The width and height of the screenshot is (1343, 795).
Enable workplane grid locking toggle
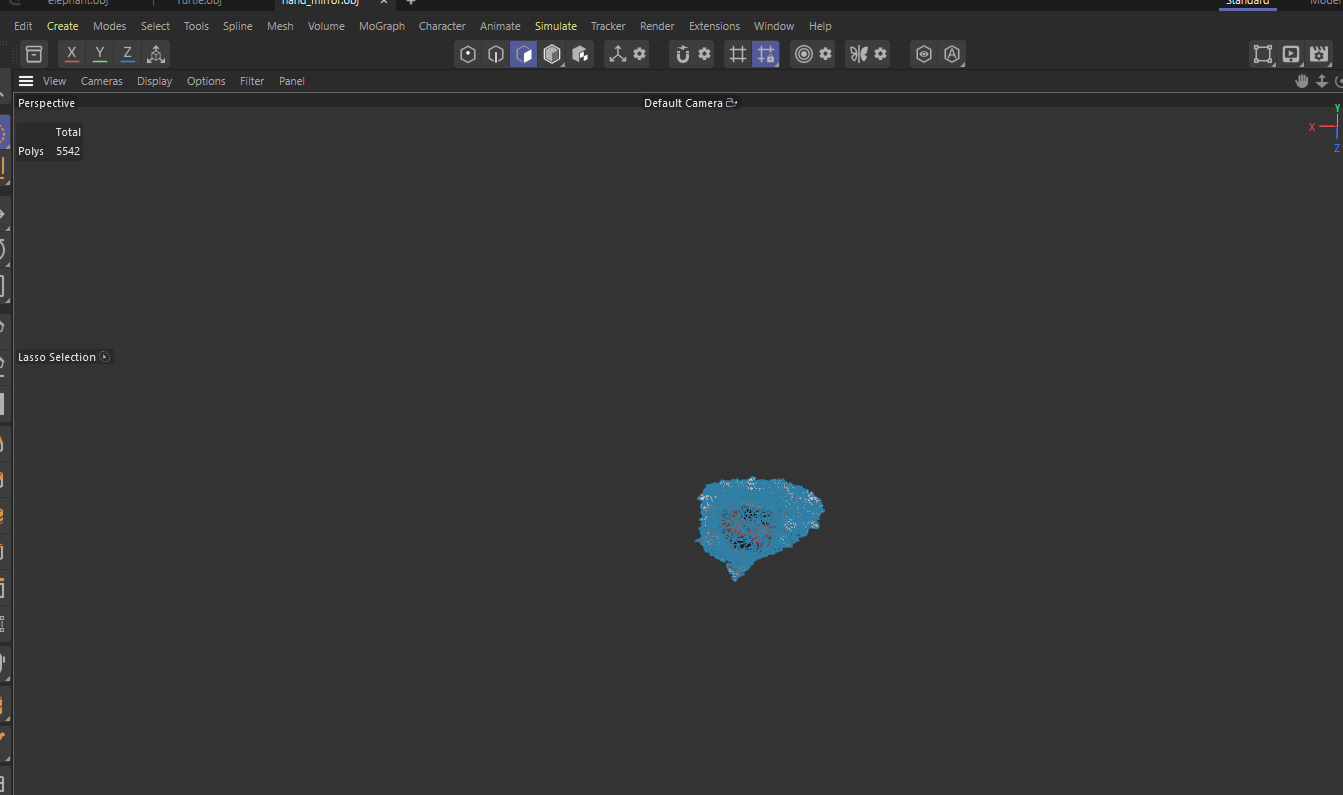tap(765, 54)
